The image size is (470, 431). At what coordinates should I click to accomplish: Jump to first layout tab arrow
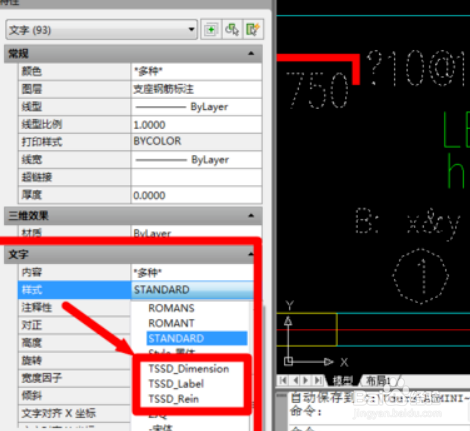(x=283, y=380)
